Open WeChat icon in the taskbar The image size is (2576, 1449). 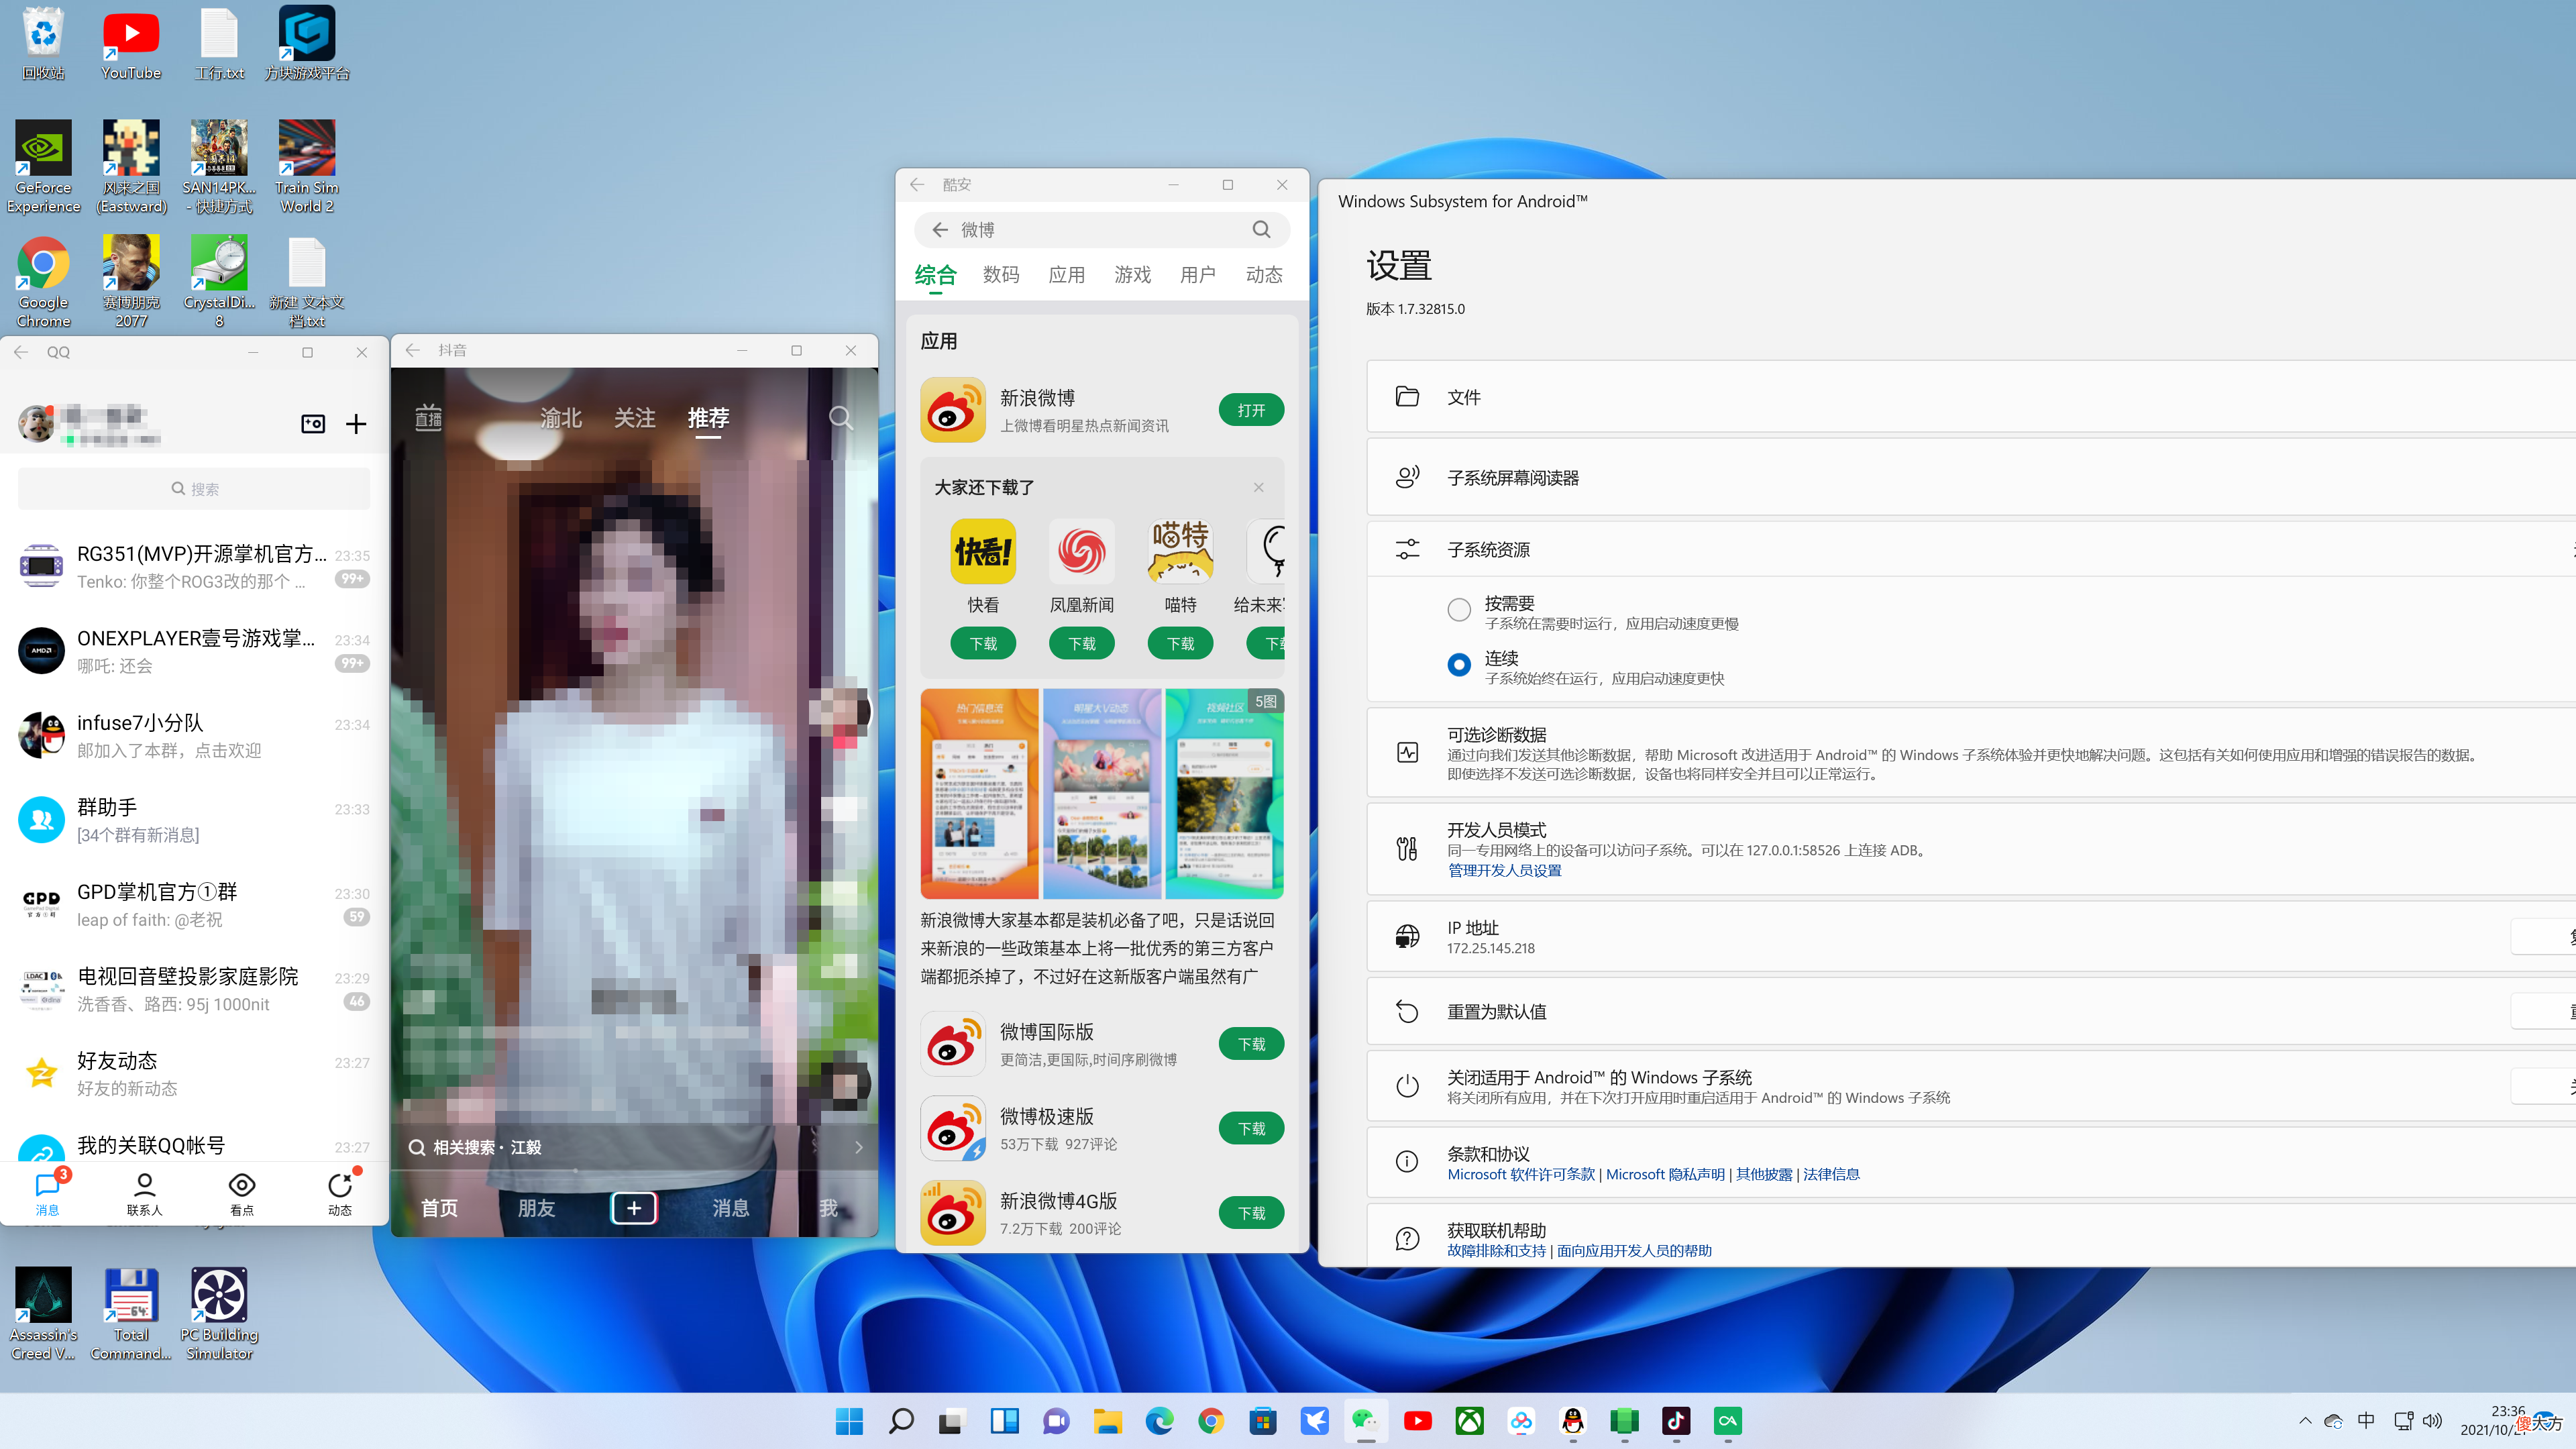1366,1421
